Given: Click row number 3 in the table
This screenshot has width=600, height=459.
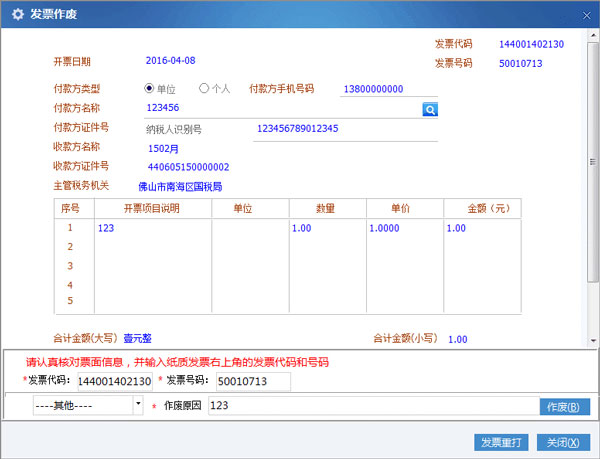Looking at the screenshot, I should (70, 266).
